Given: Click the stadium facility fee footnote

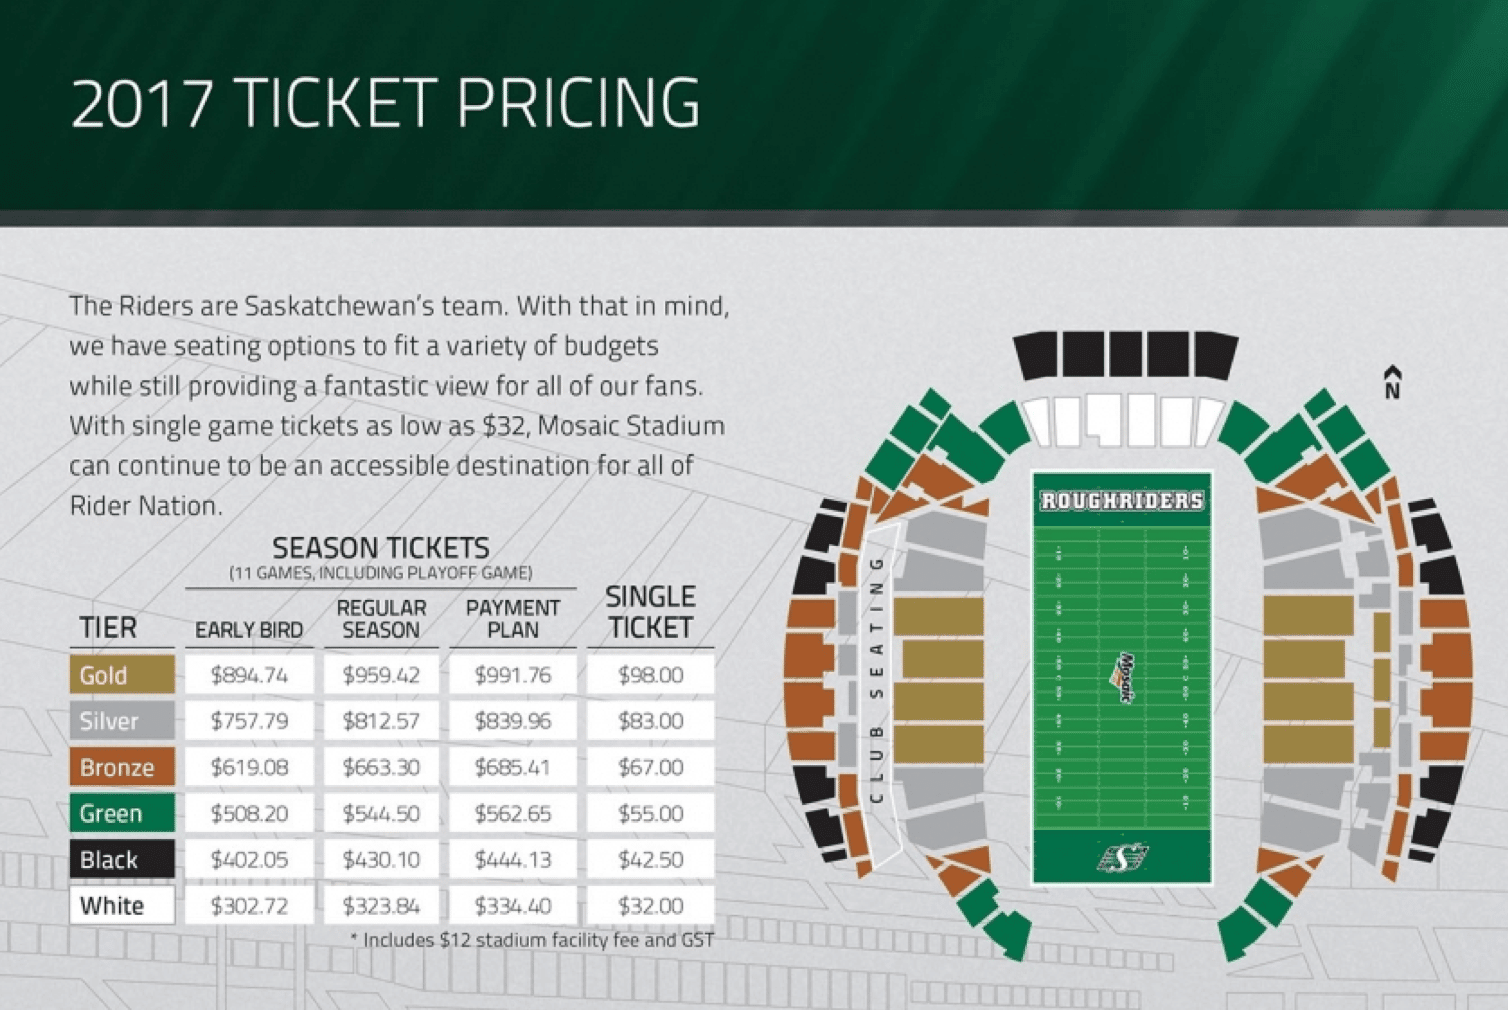Looking at the screenshot, I should click(x=533, y=940).
